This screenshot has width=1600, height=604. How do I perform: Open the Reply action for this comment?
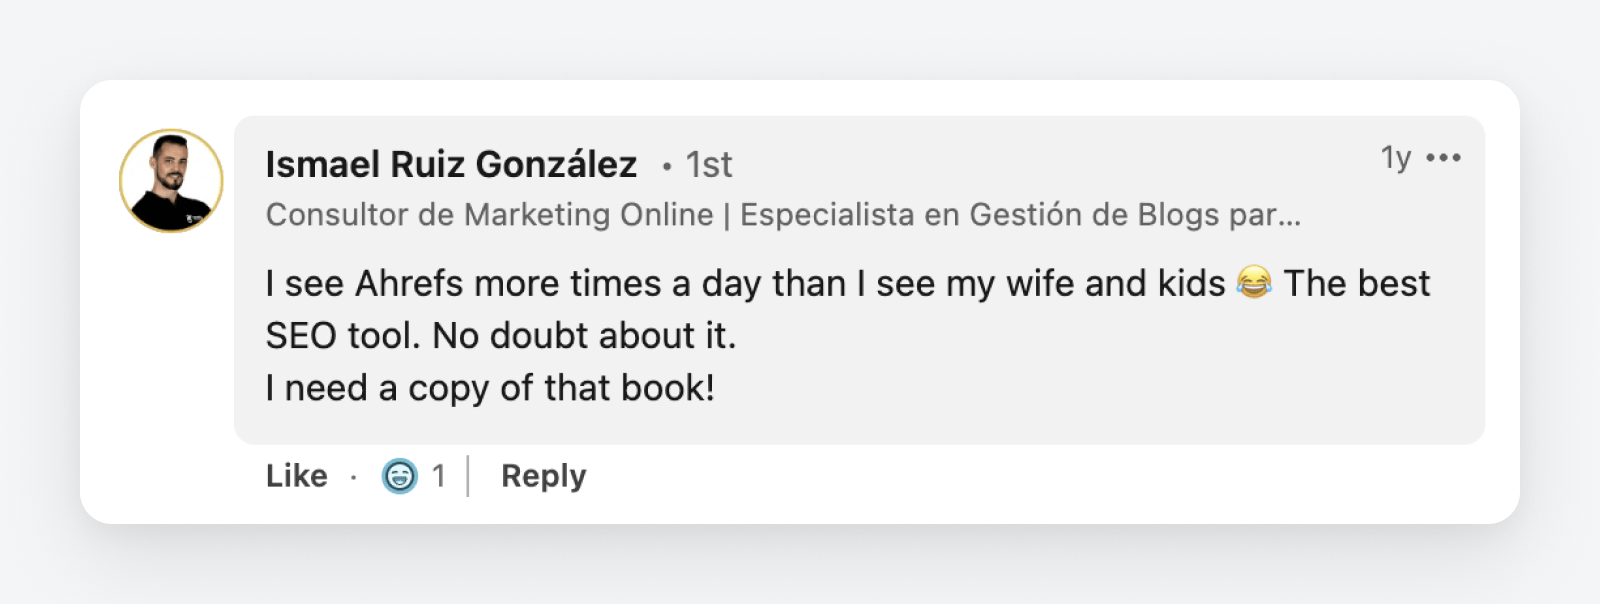point(543,476)
